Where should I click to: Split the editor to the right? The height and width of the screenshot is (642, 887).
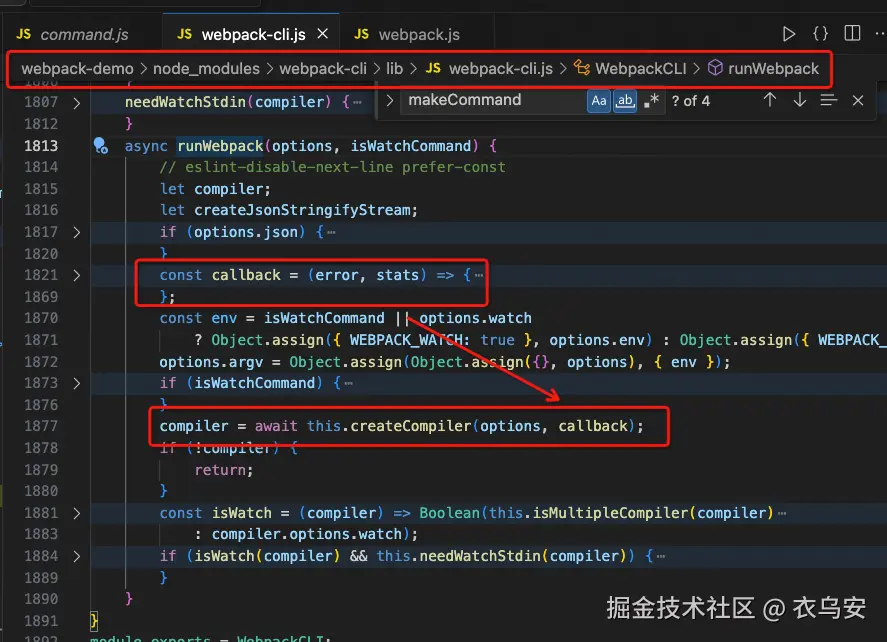point(852,33)
